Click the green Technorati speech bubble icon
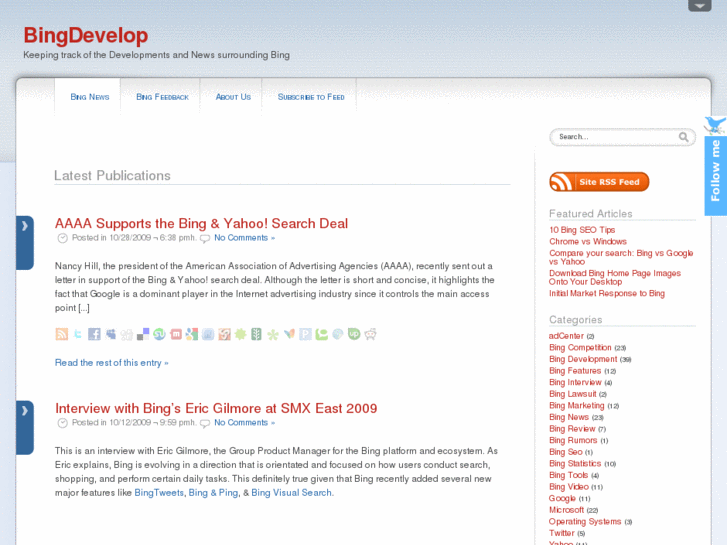This screenshot has height=545, width=727. coord(321,334)
